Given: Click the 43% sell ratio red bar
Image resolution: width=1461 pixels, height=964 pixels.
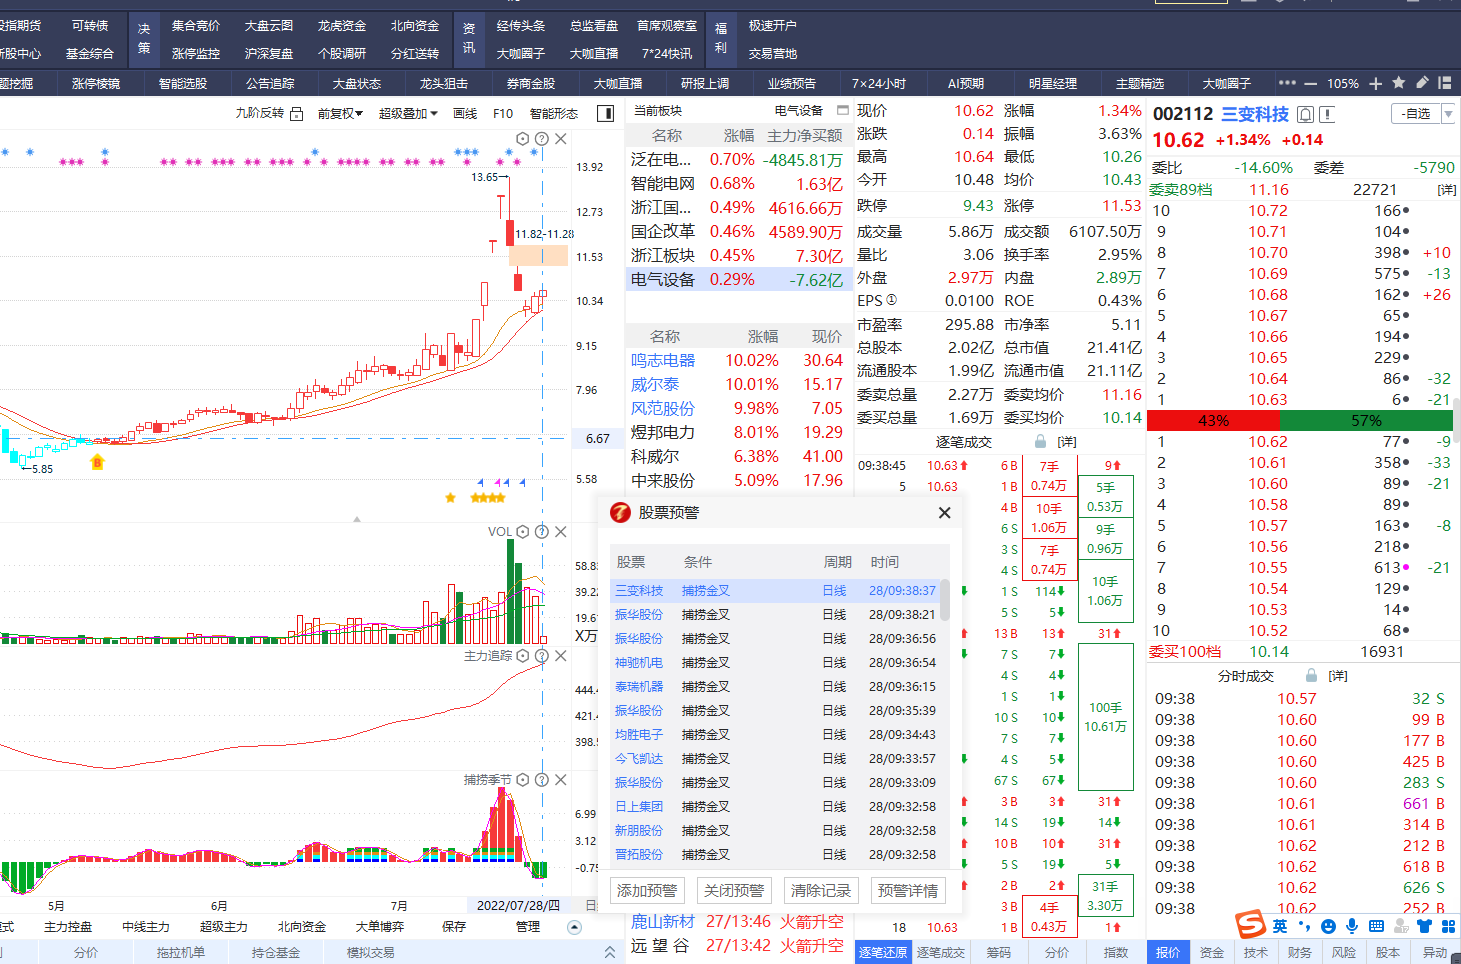Looking at the screenshot, I should (1213, 421).
